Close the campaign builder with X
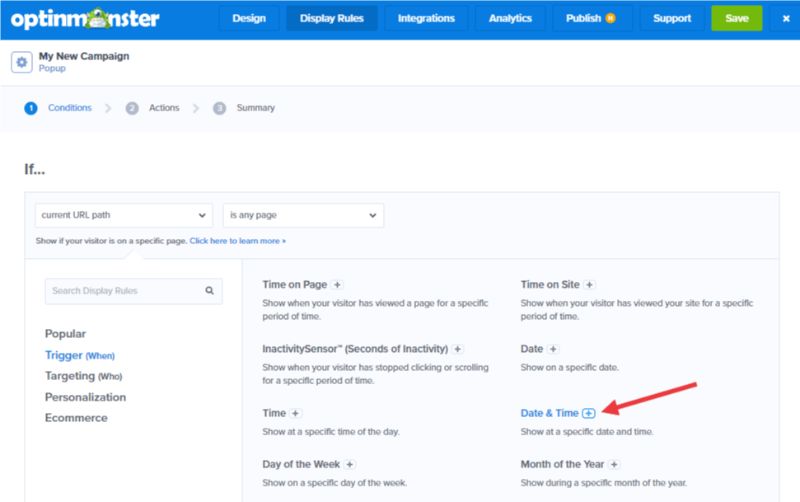Screen dimensions: 800x502 click(x=786, y=18)
